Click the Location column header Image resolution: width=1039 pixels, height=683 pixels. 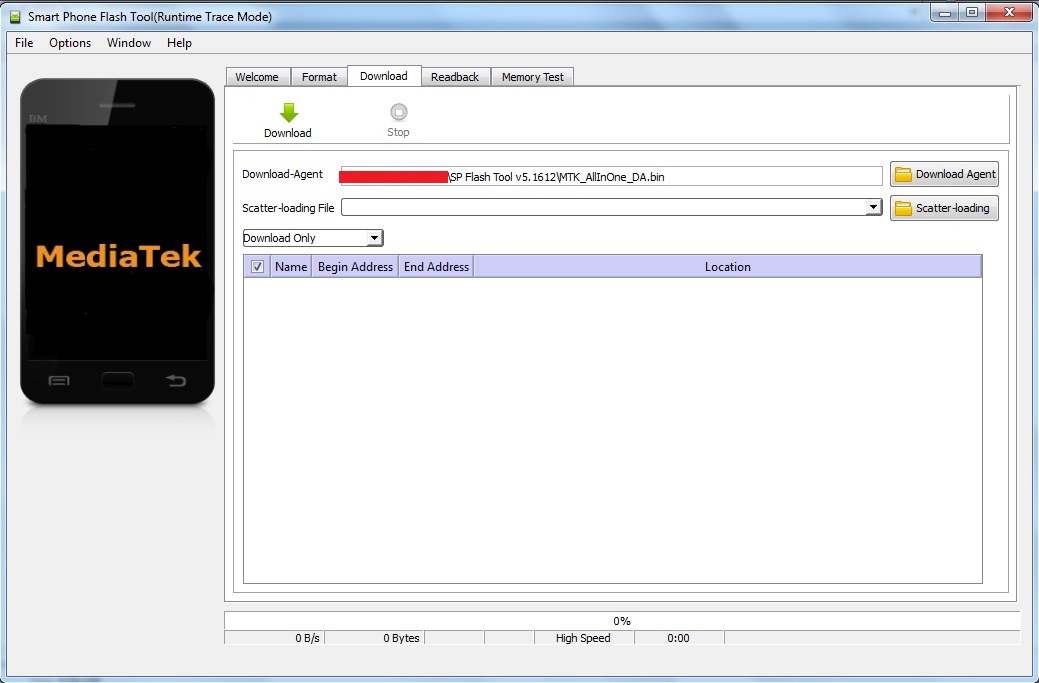point(728,266)
